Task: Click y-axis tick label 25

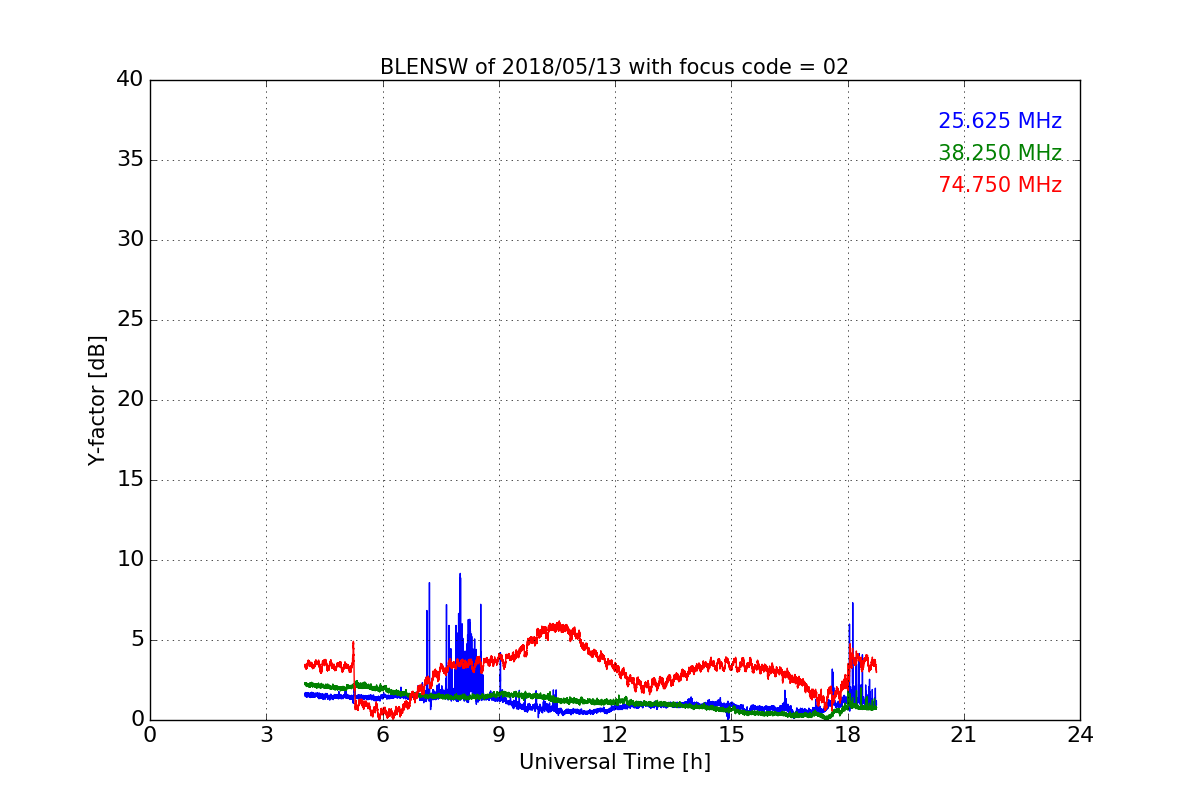Action: tap(130, 320)
